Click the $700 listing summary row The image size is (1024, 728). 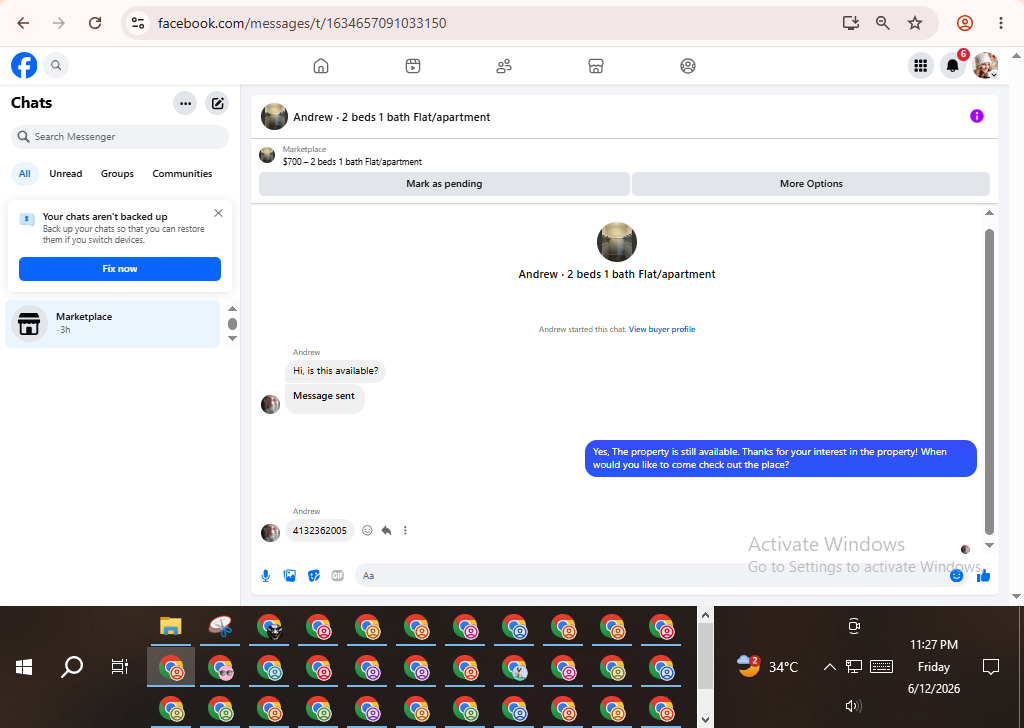[352, 161]
